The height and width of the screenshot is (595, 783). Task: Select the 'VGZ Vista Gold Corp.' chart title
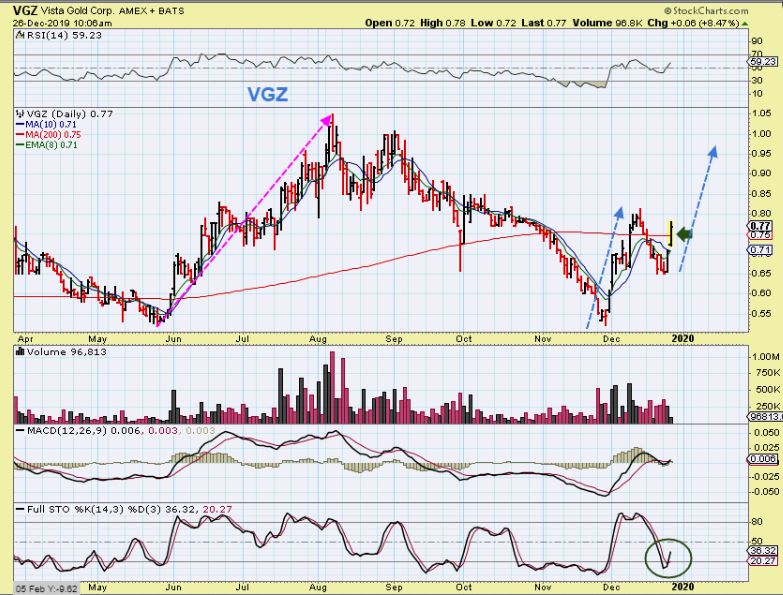point(63,10)
